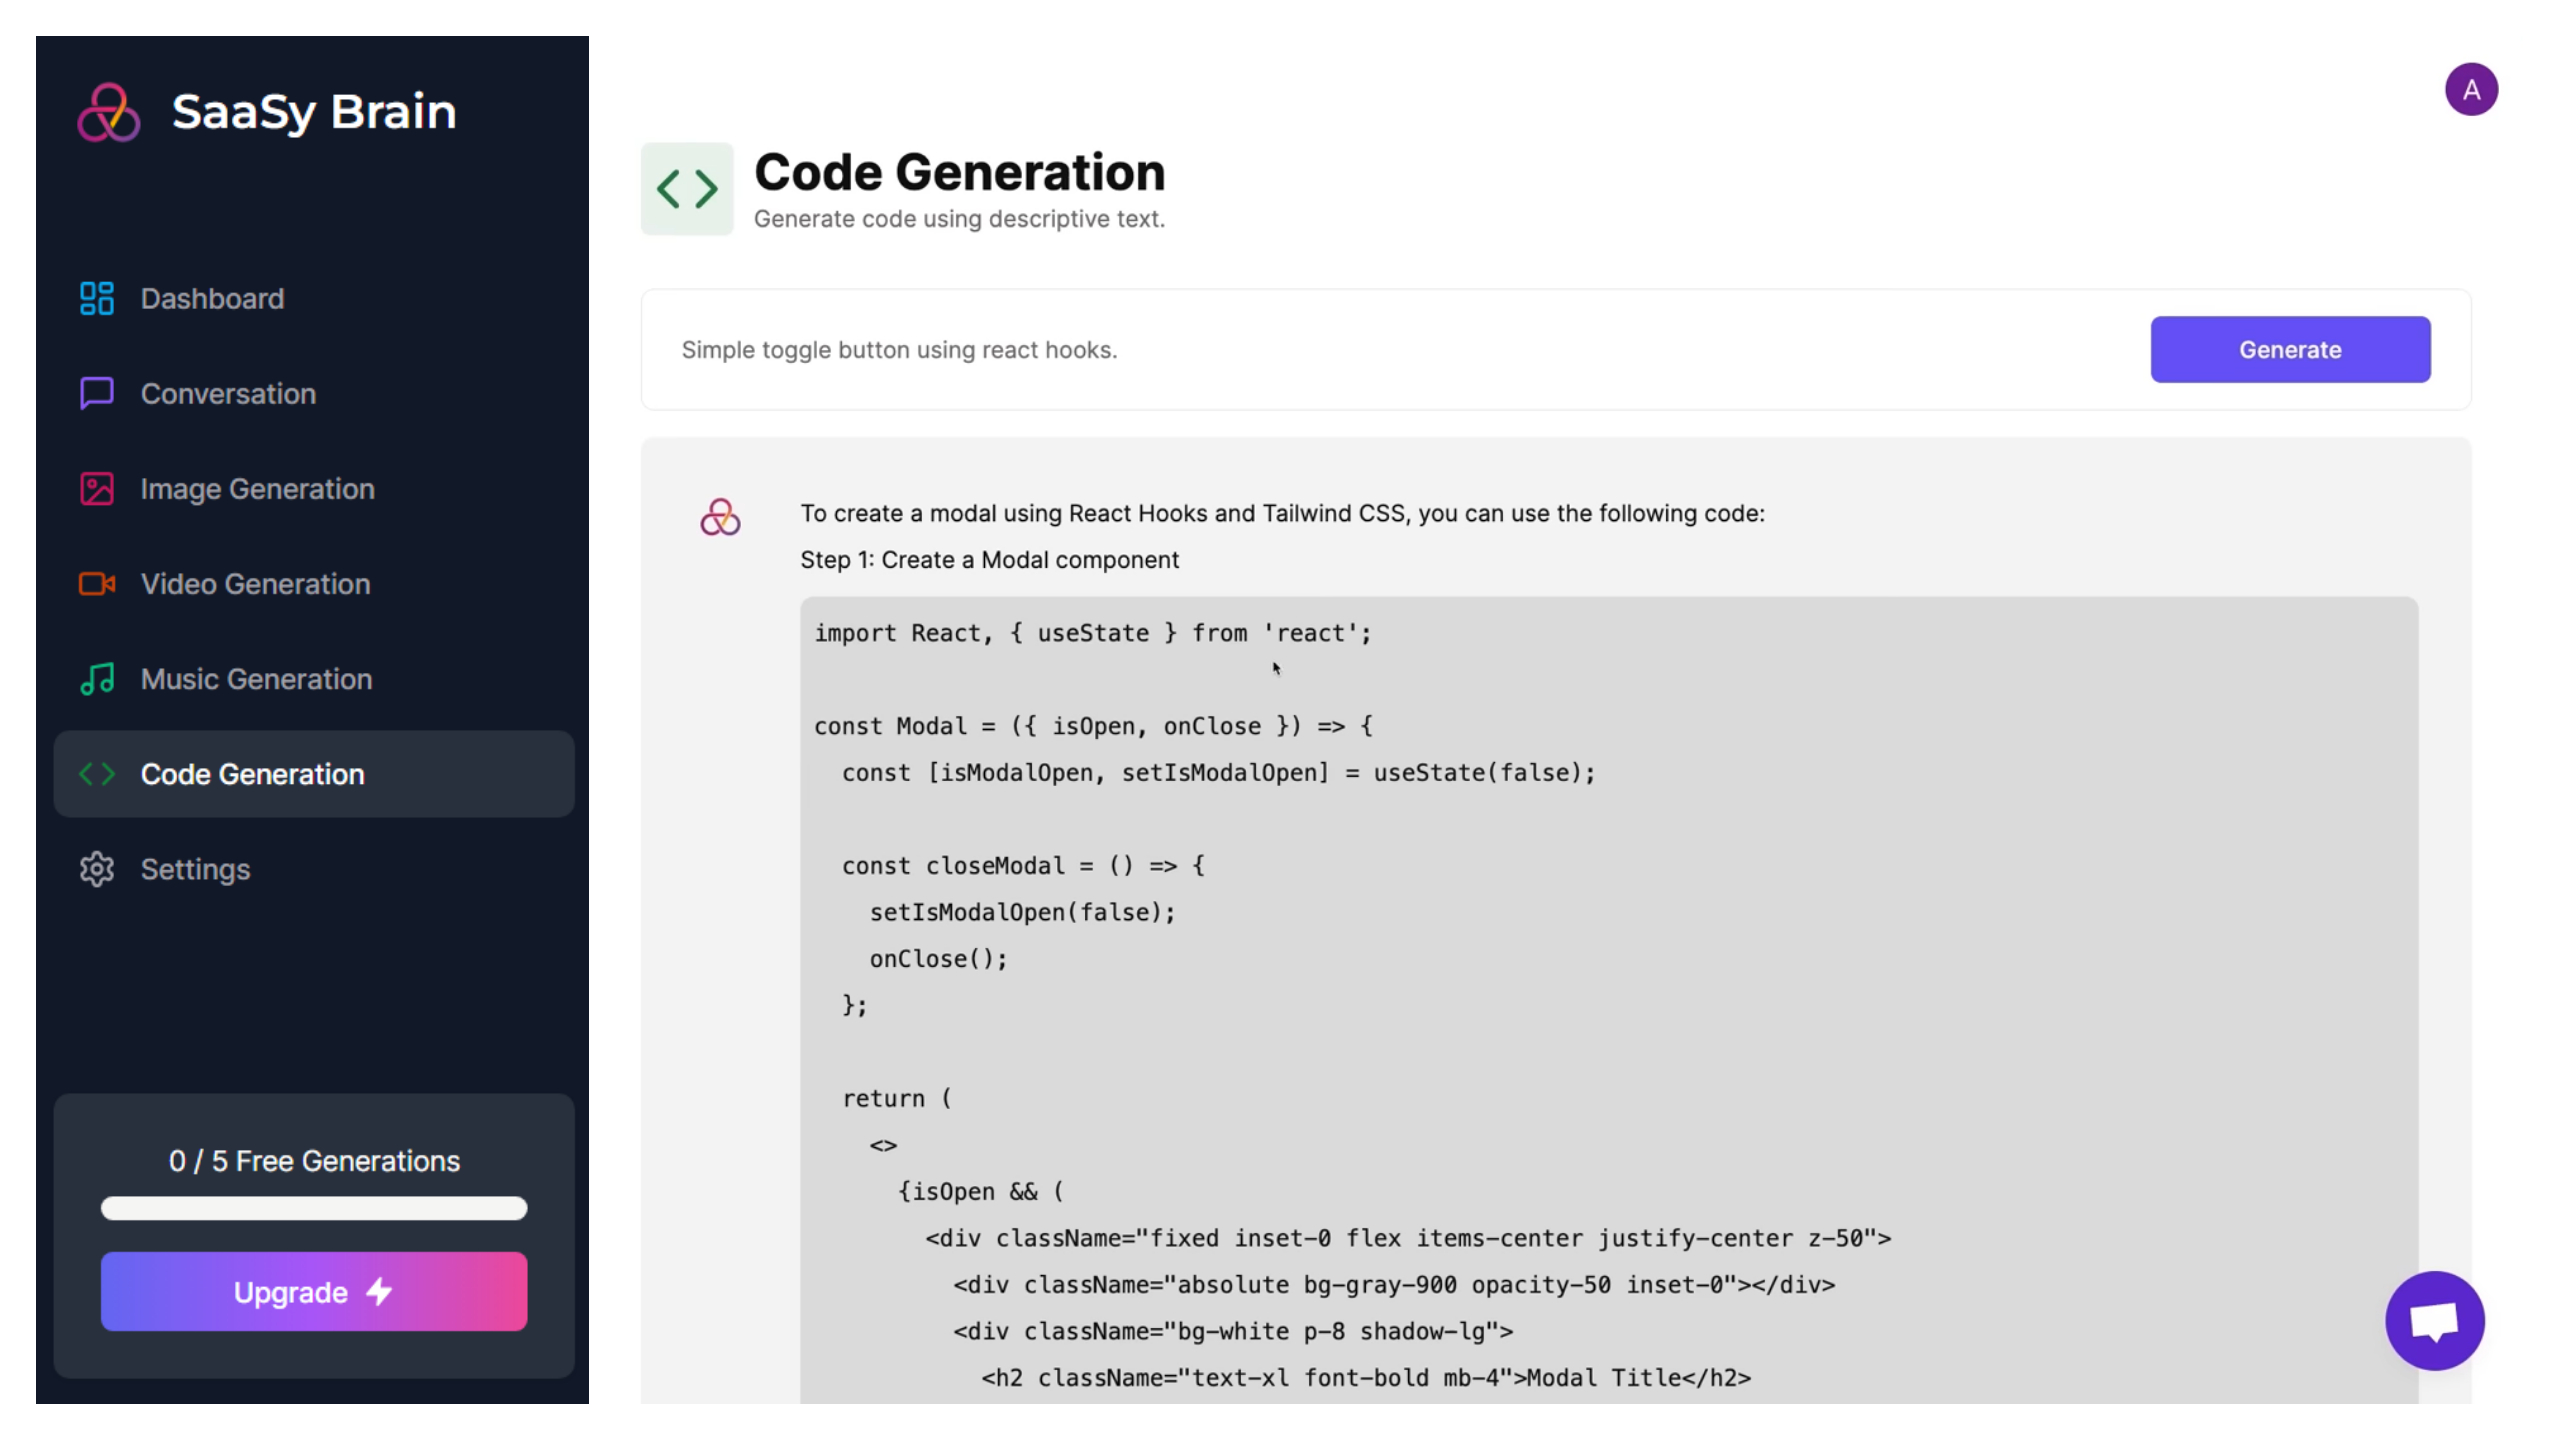
Task: Click the Conversation chat bubble icon
Action: click(x=97, y=392)
